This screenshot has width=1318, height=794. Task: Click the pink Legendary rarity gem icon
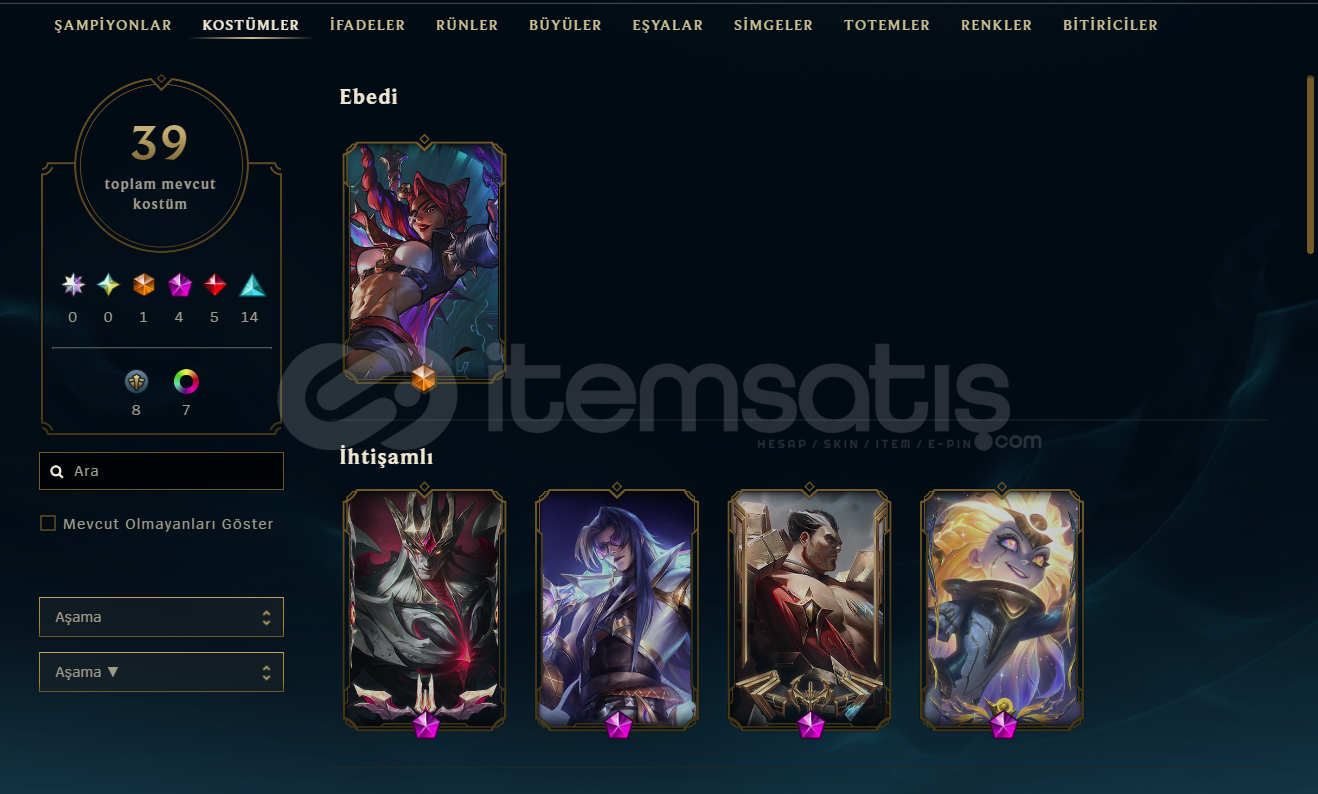coord(180,286)
